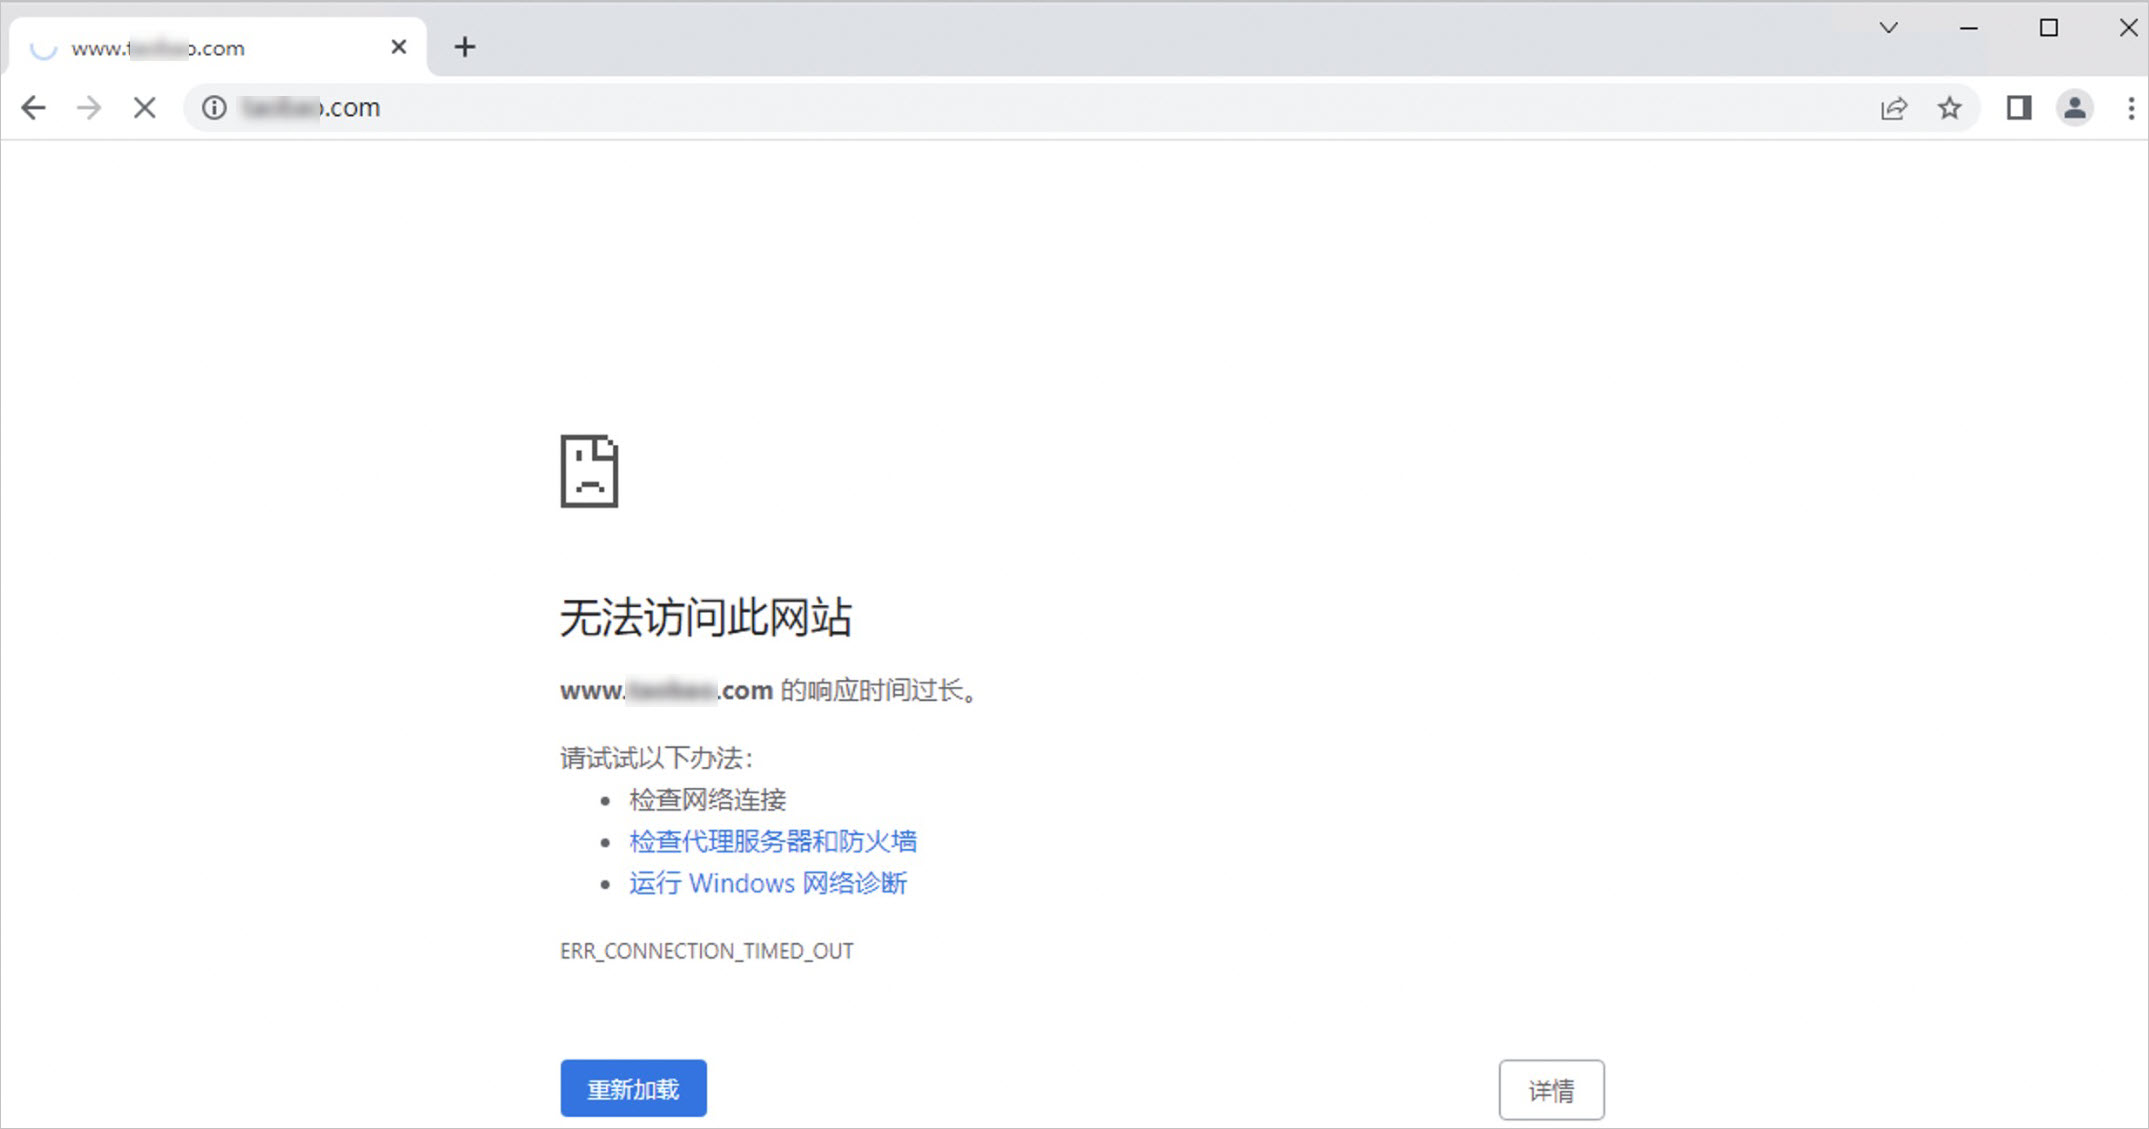Click the sad page error icon
2149x1129 pixels.
[589, 471]
